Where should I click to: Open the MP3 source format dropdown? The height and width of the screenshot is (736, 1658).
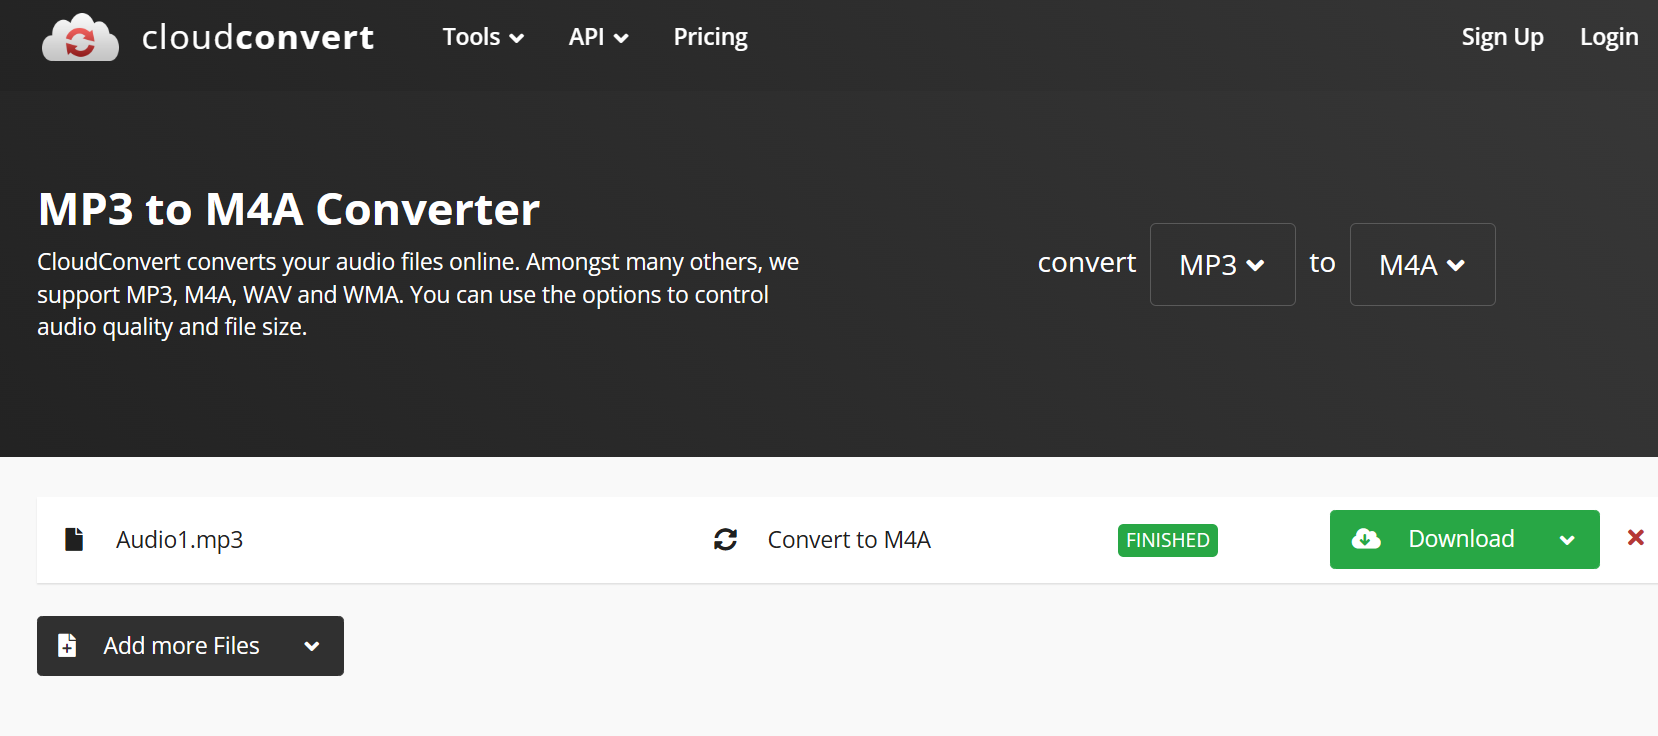[x=1222, y=264]
